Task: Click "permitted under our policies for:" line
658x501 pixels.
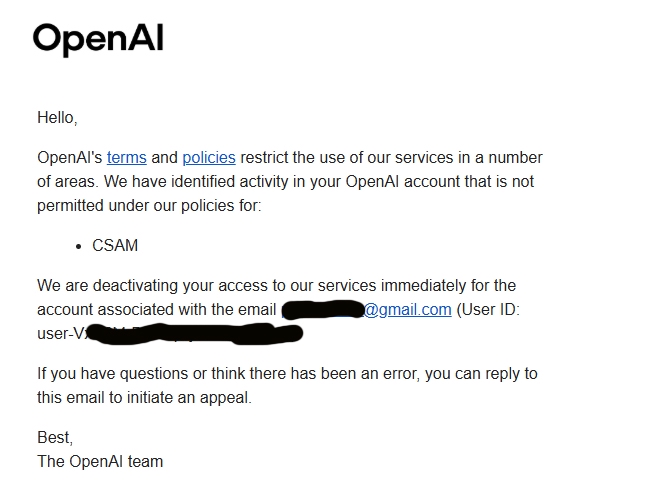Action: click(x=148, y=205)
